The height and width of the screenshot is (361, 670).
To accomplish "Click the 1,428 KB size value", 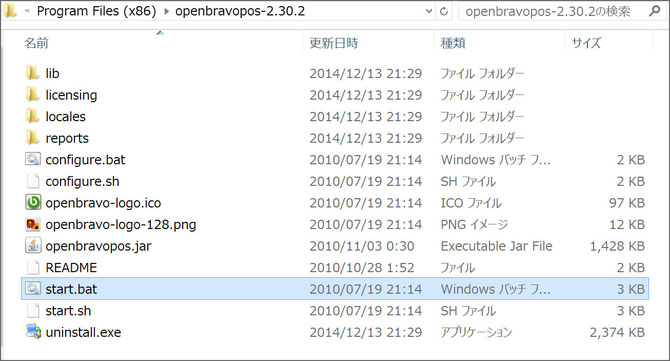I will pos(617,246).
